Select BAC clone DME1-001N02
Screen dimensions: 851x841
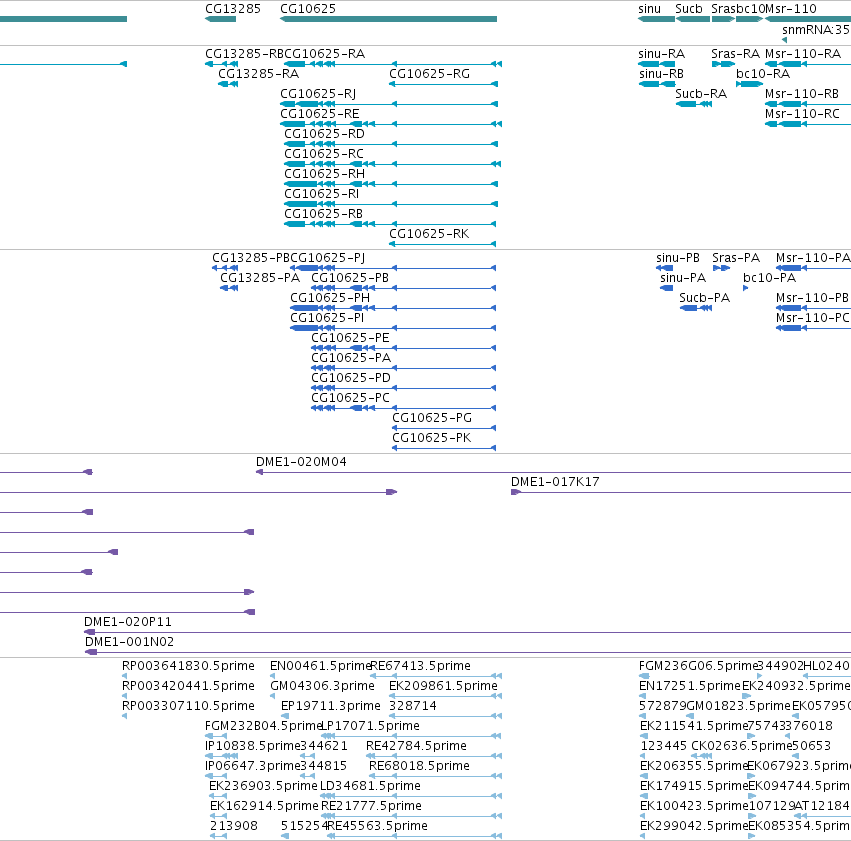[x=129, y=642]
